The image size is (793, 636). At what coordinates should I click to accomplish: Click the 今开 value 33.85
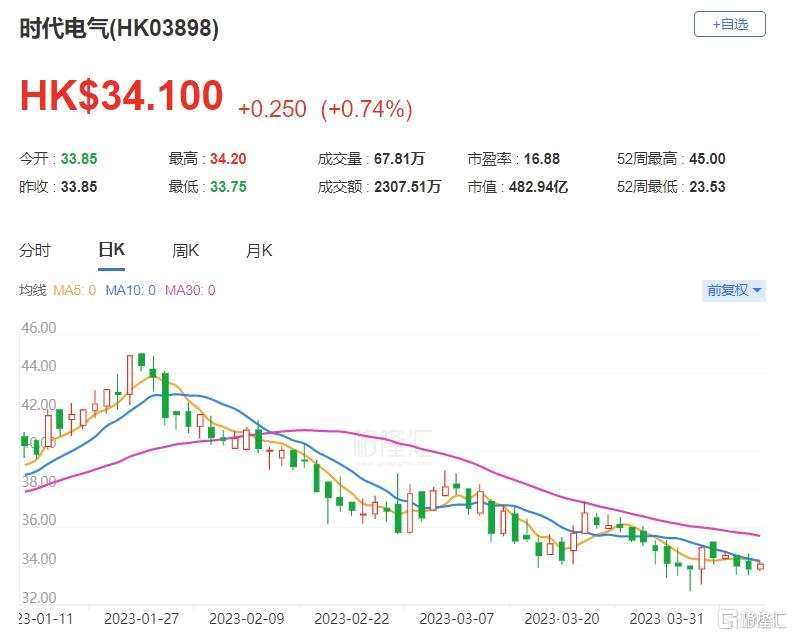(79, 159)
